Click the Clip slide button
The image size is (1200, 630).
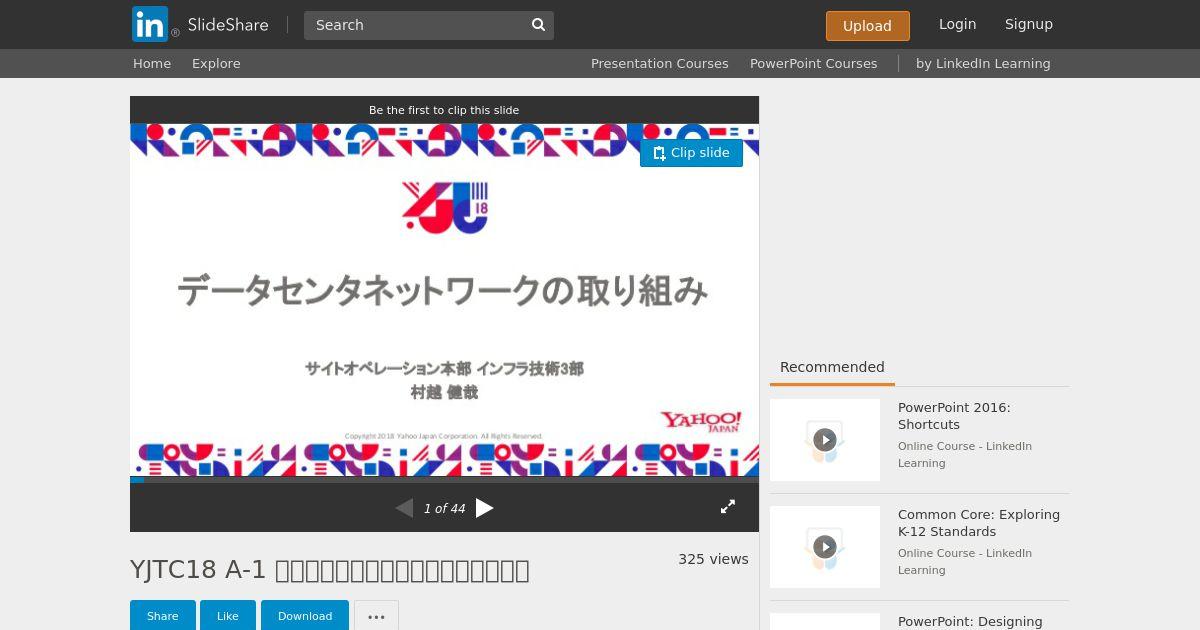[x=691, y=153]
